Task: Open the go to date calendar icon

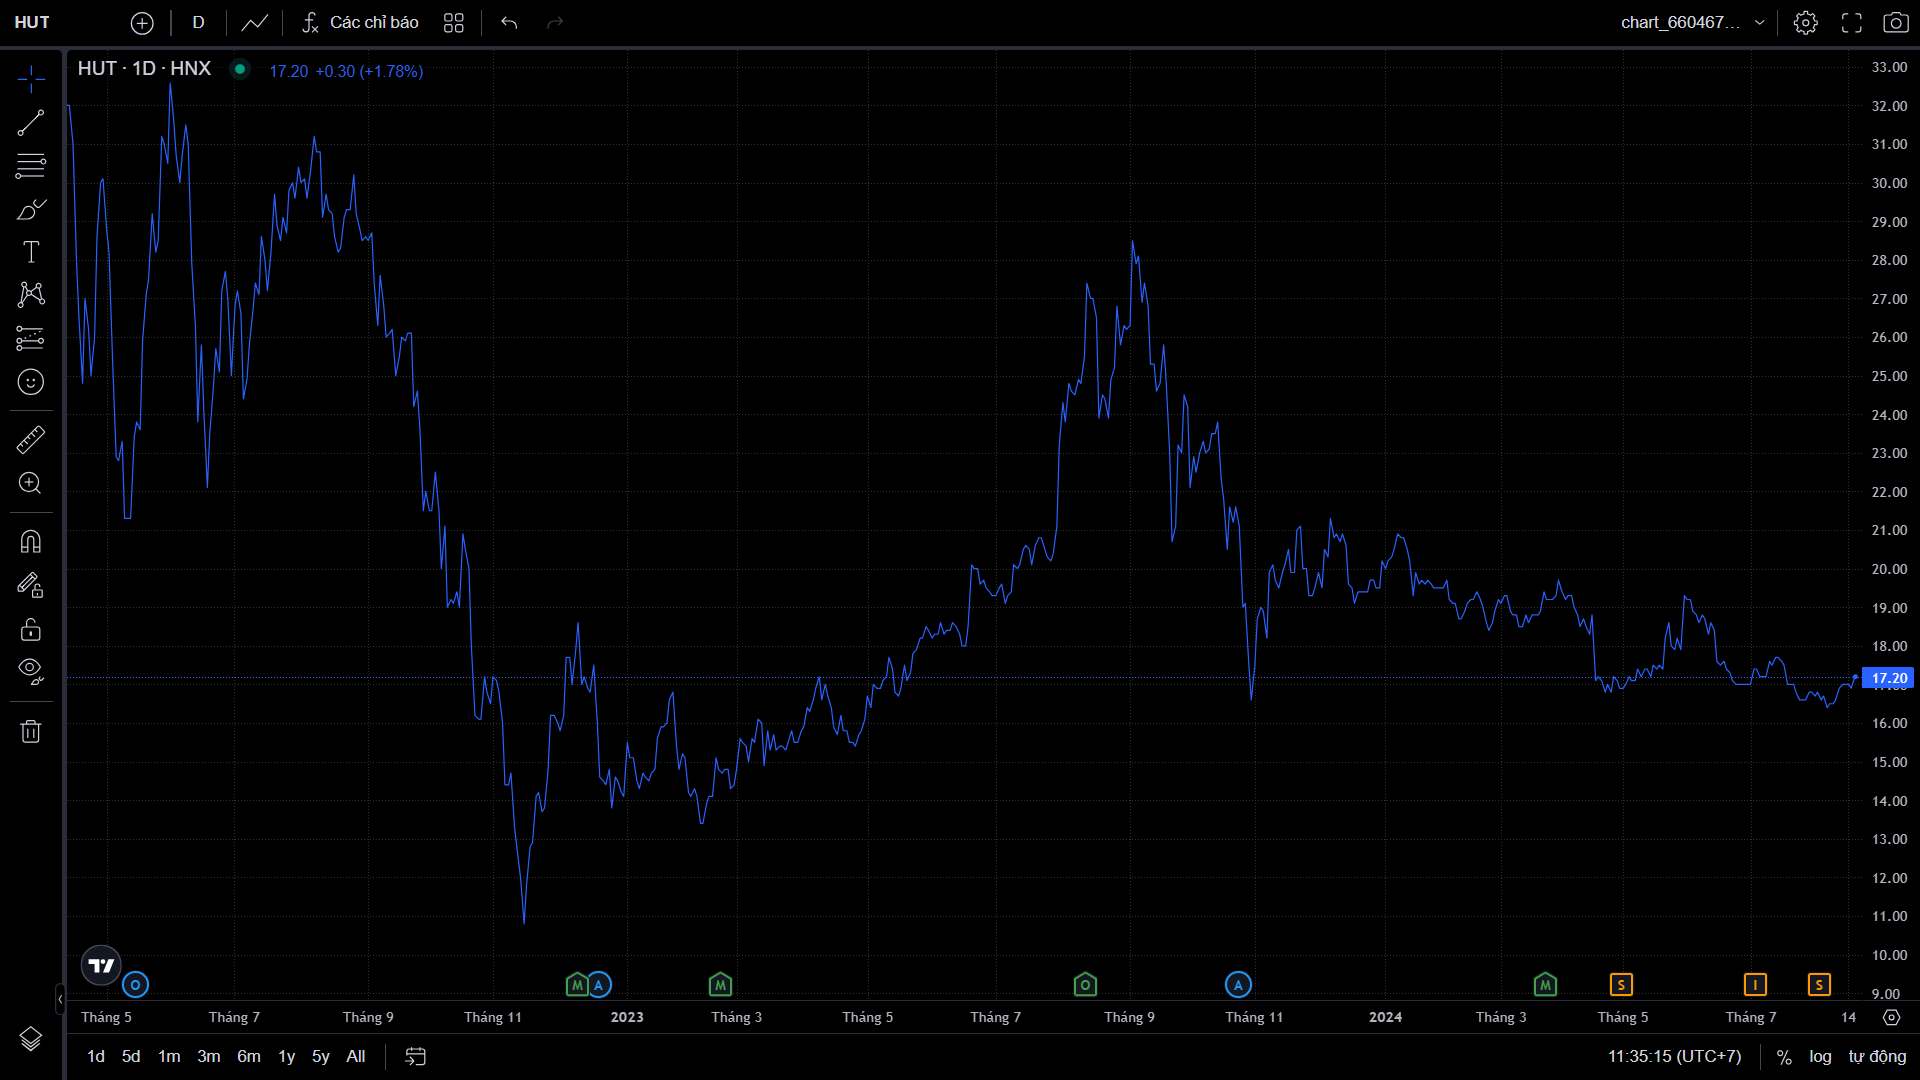Action: tap(416, 1057)
